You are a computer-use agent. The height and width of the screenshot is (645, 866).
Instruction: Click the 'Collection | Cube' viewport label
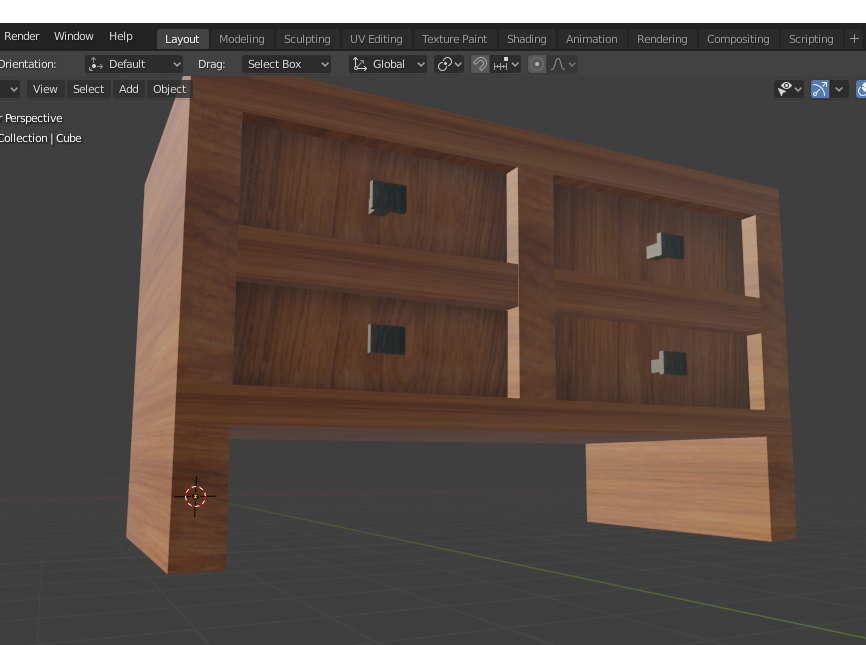pyautogui.click(x=40, y=138)
